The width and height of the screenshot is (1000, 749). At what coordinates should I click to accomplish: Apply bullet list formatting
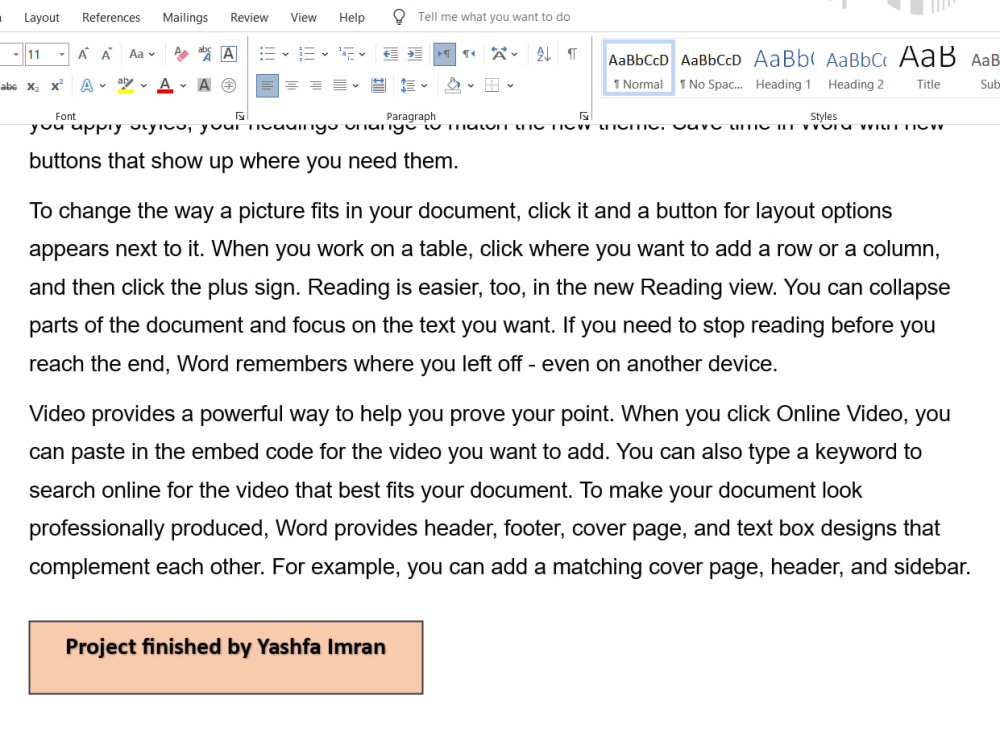(267, 54)
